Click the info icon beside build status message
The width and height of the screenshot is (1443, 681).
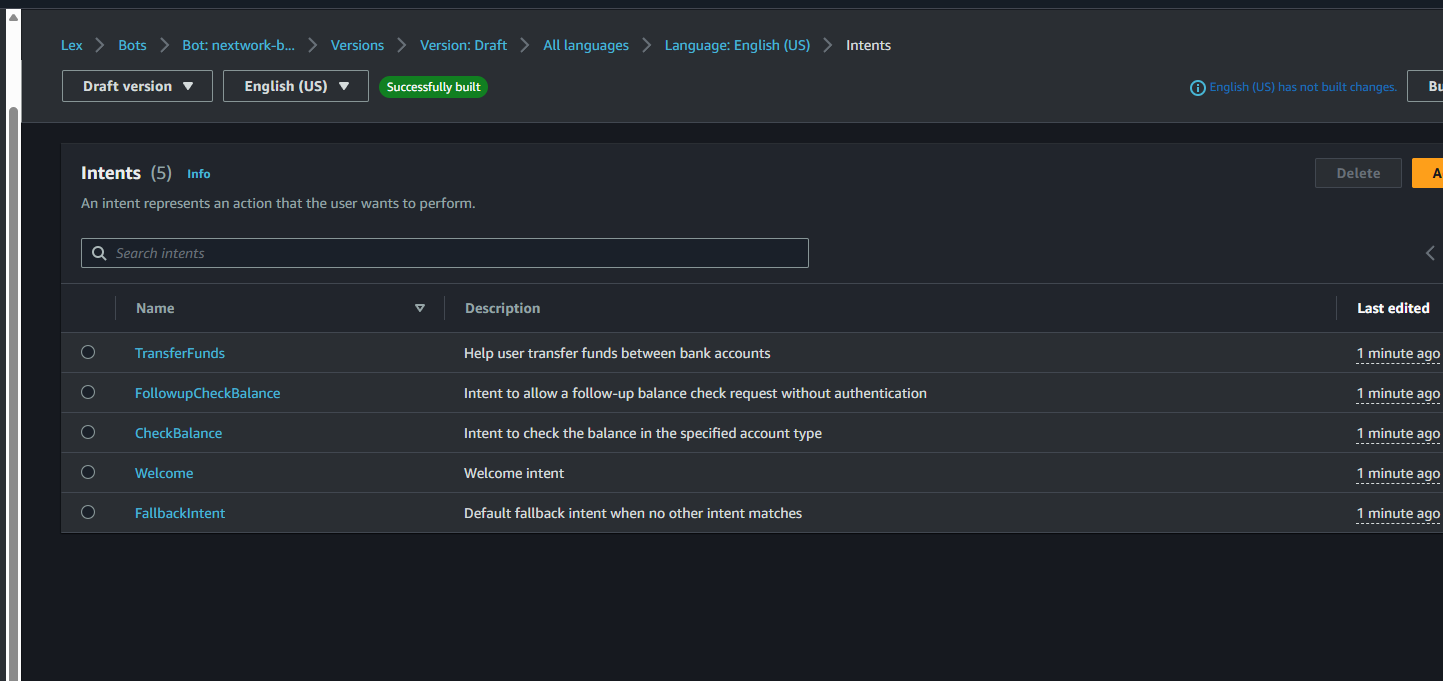pyautogui.click(x=1197, y=88)
